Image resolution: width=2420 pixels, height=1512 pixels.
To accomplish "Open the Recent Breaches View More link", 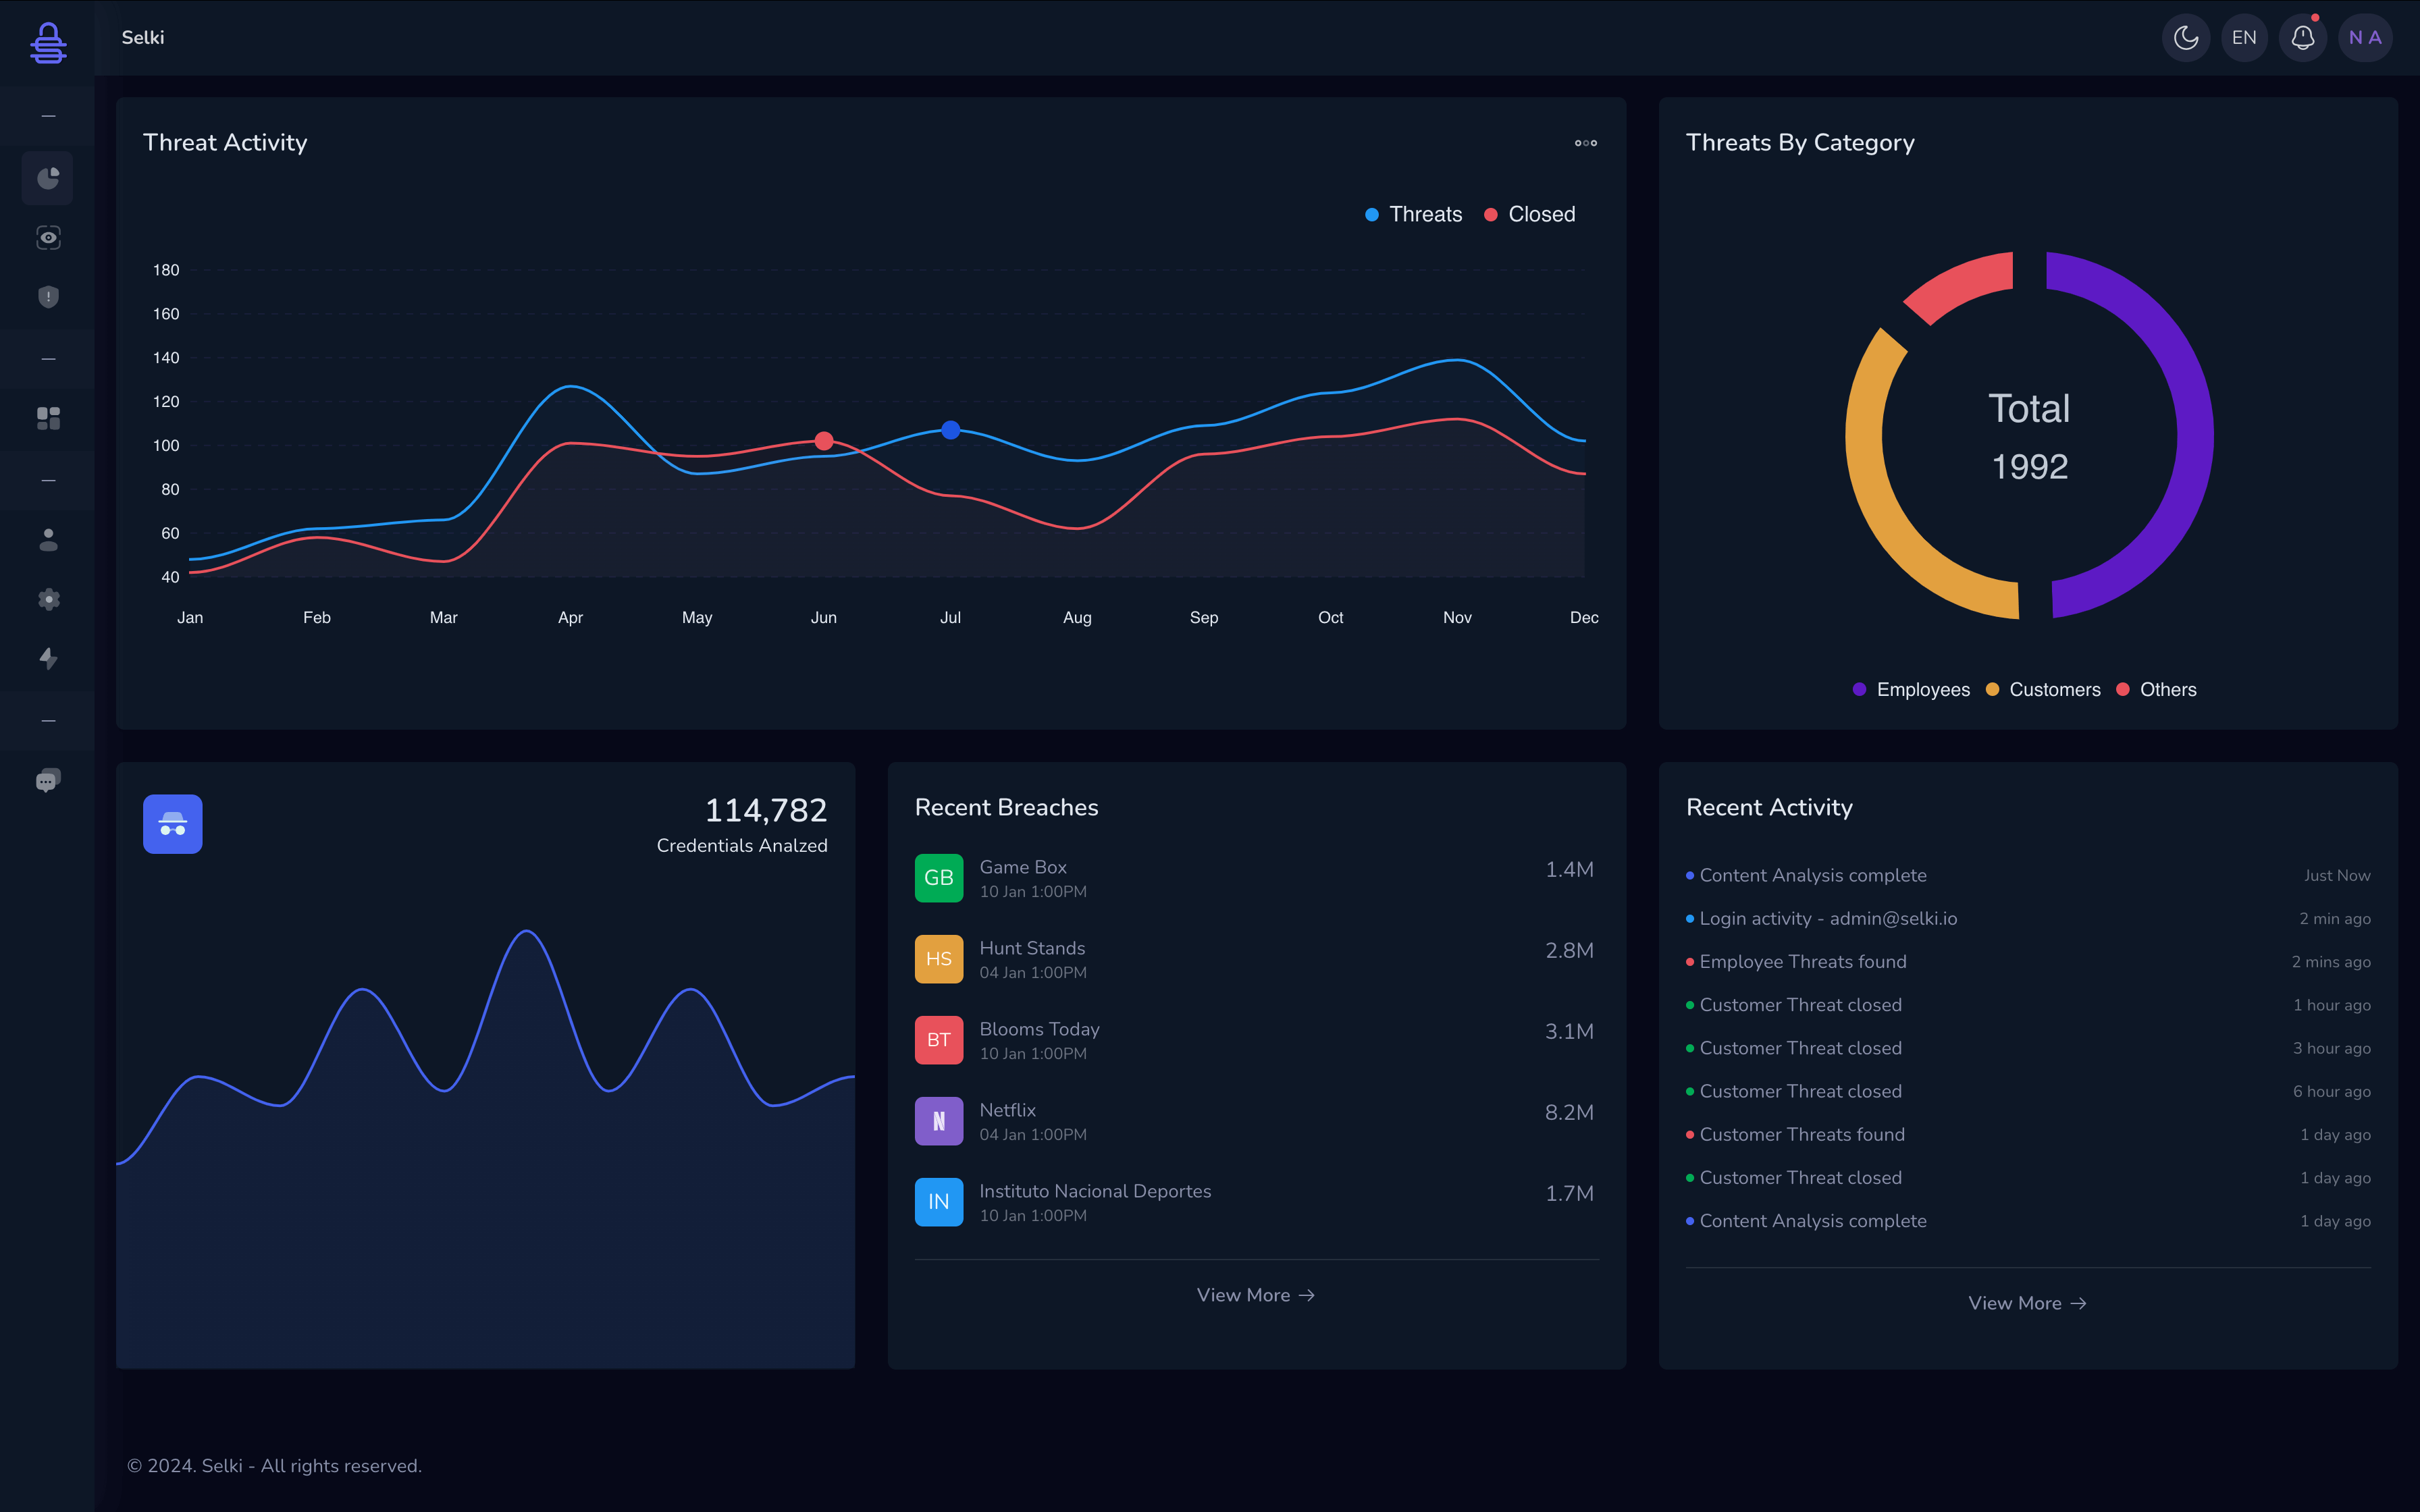I will coord(1255,1294).
